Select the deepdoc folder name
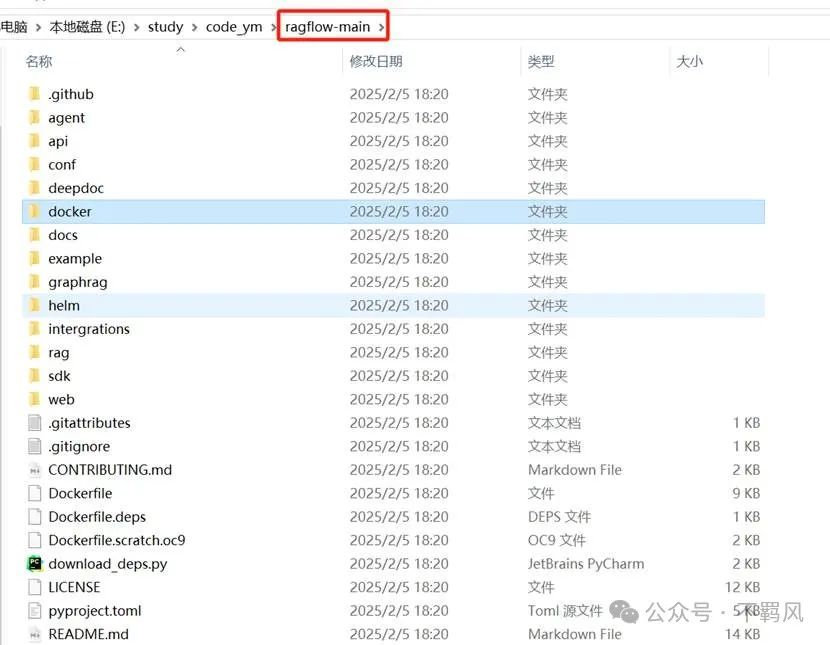The height and width of the screenshot is (645, 830). click(76, 188)
